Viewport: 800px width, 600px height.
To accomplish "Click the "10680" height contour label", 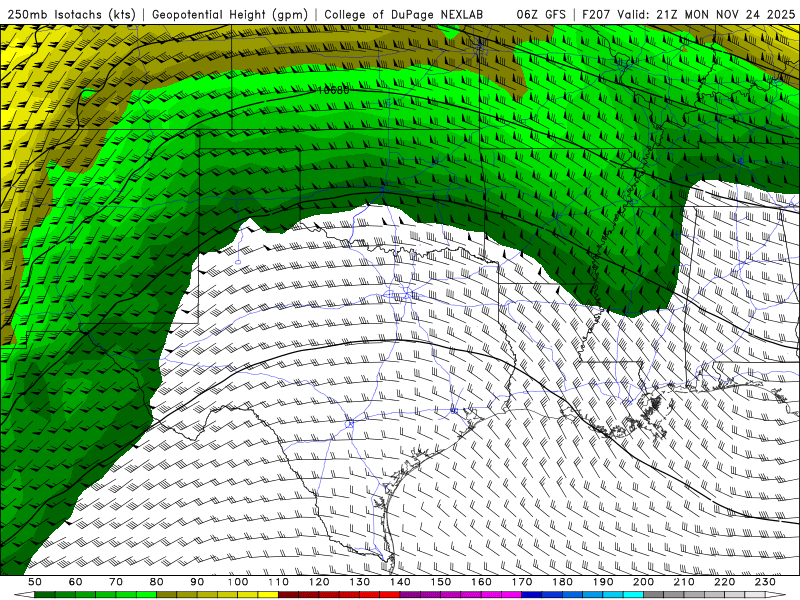I will (333, 90).
